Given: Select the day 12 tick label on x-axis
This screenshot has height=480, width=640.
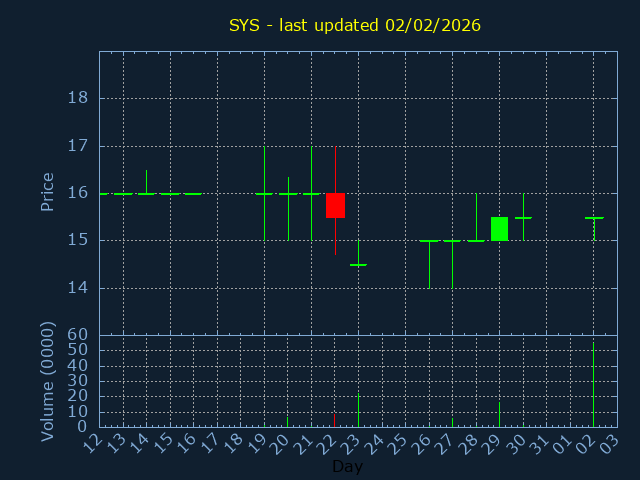Looking at the screenshot, I should (92, 443).
